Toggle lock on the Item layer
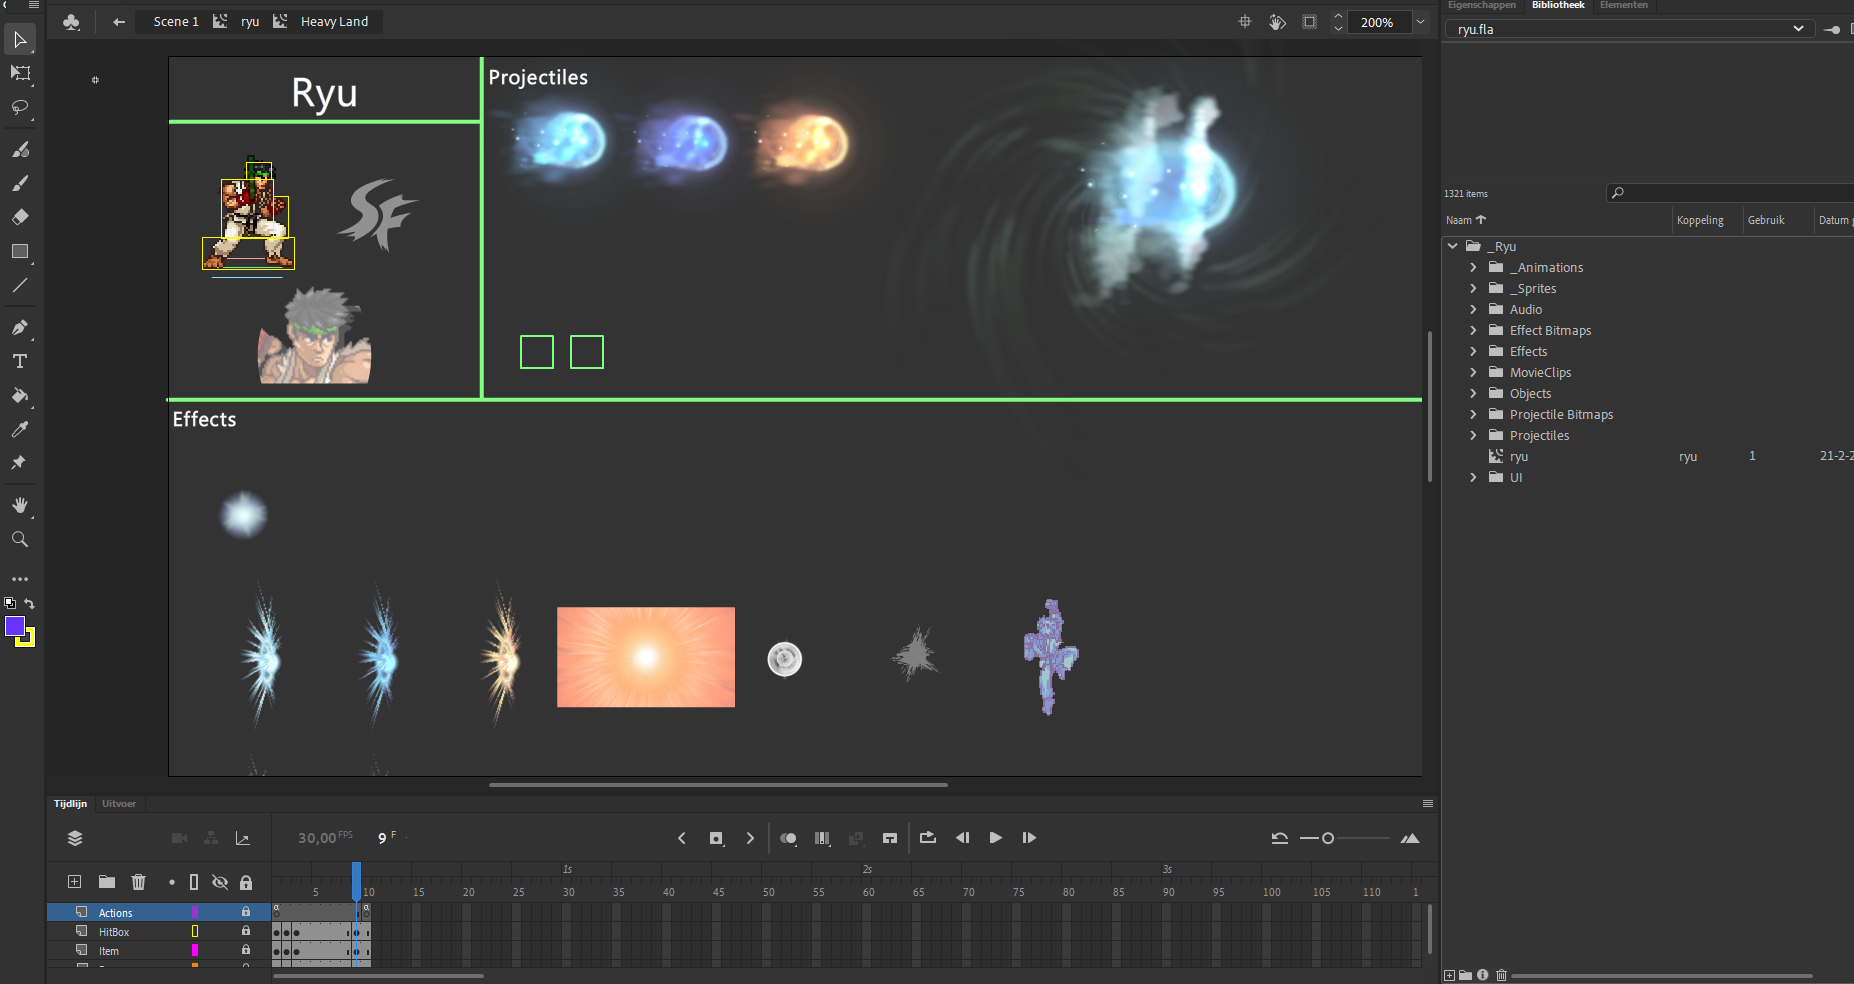The image size is (1854, 984). (x=246, y=950)
